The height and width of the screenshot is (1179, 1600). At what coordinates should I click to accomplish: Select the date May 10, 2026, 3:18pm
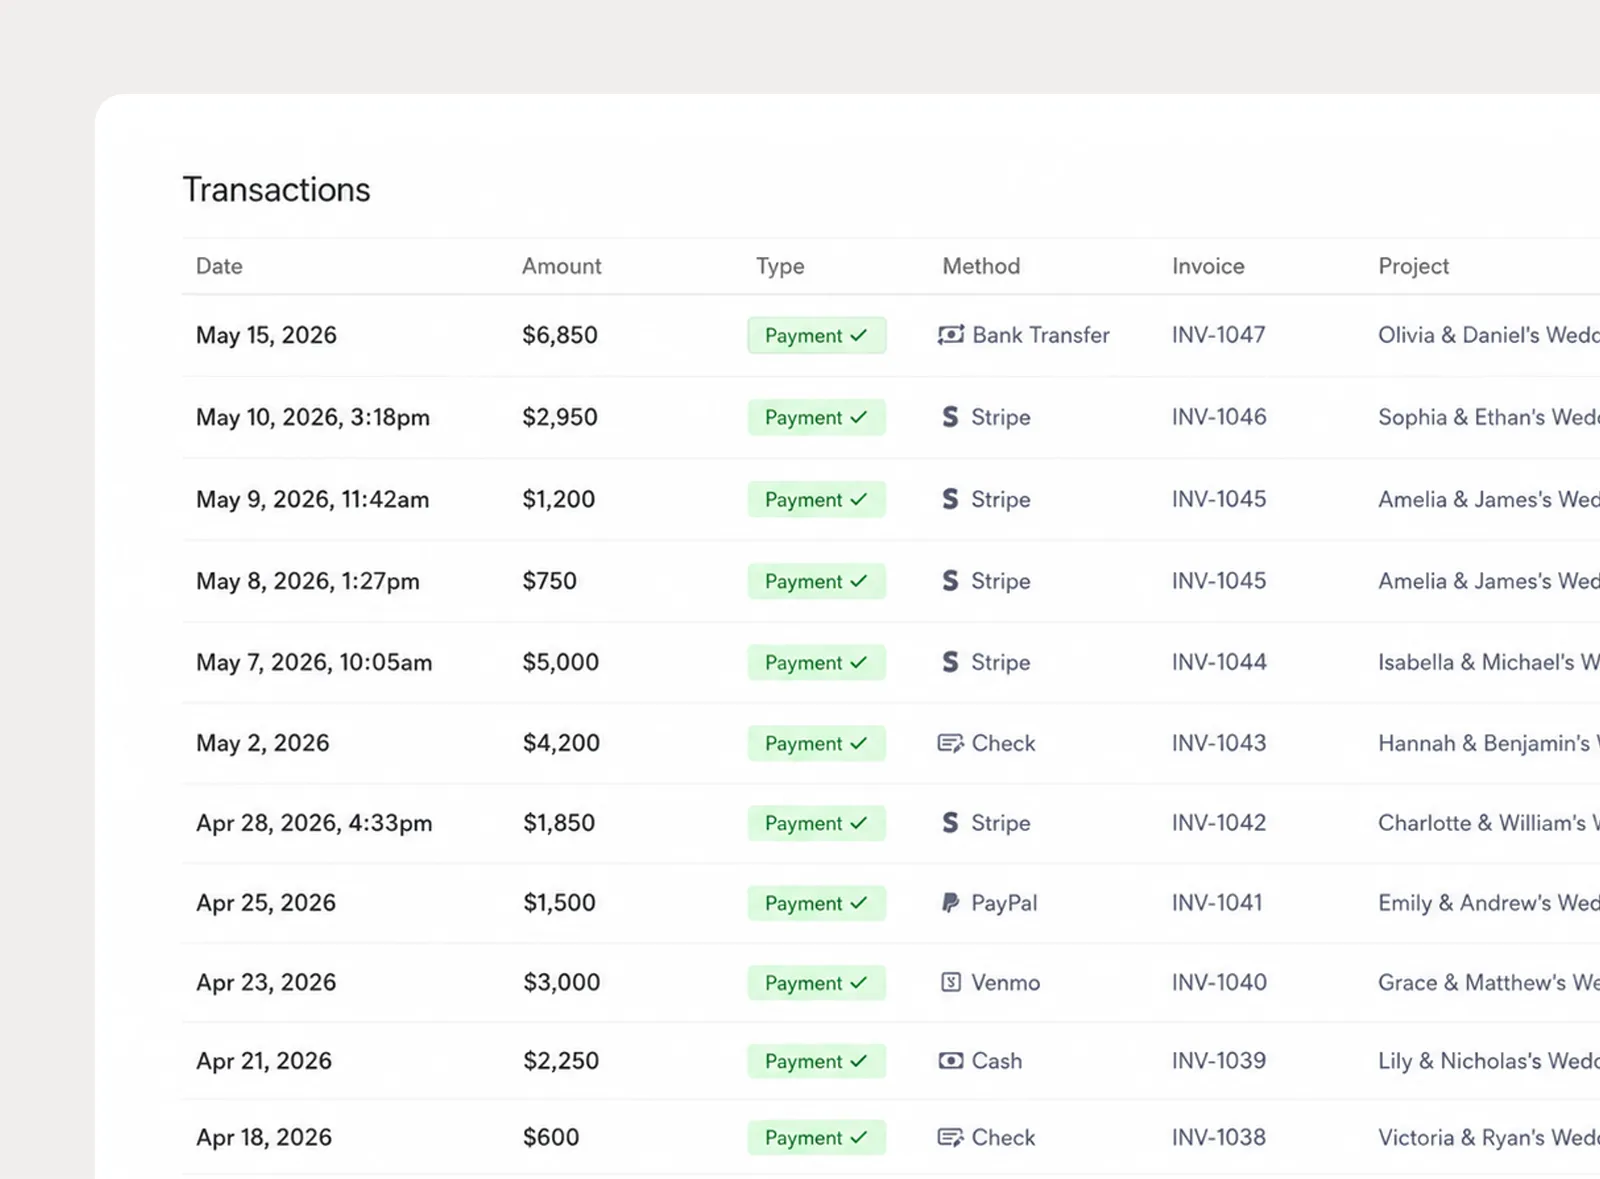pyautogui.click(x=313, y=417)
